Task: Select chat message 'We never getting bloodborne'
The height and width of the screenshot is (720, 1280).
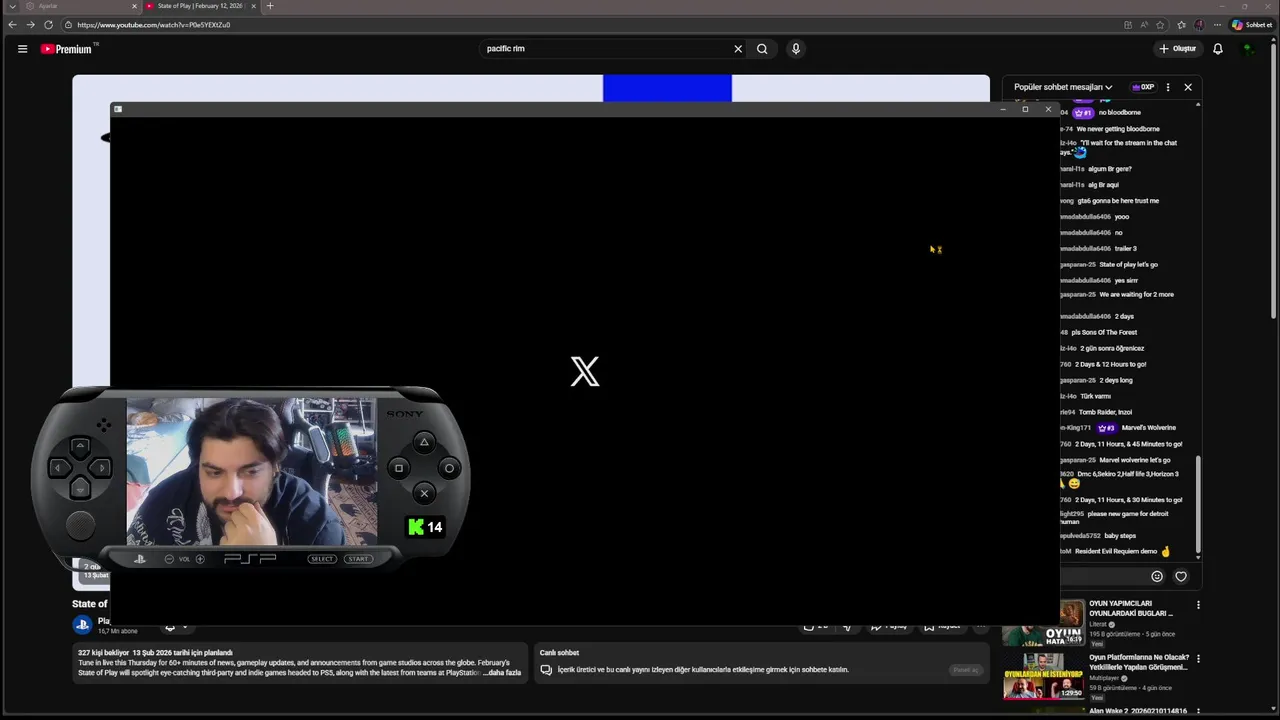Action: pyautogui.click(x=1118, y=129)
